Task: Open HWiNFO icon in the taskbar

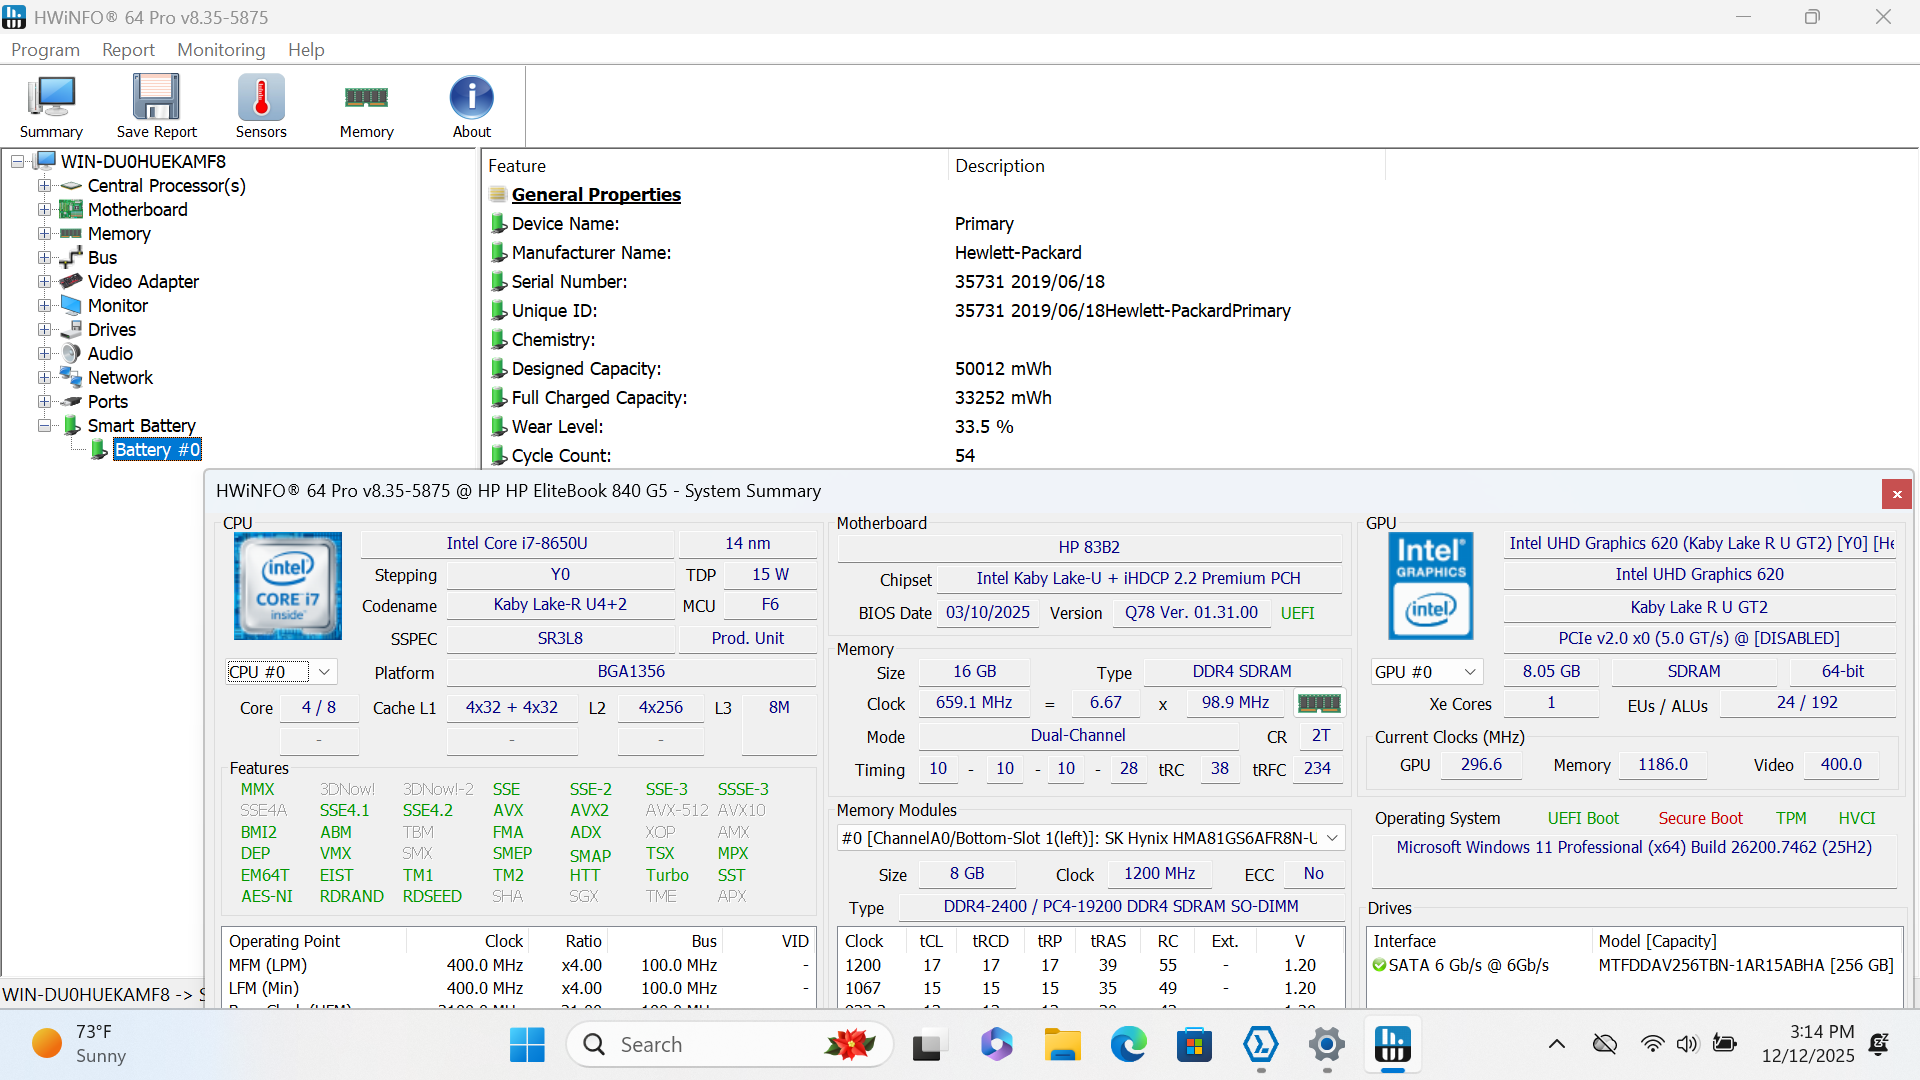Action: click(x=1392, y=1045)
